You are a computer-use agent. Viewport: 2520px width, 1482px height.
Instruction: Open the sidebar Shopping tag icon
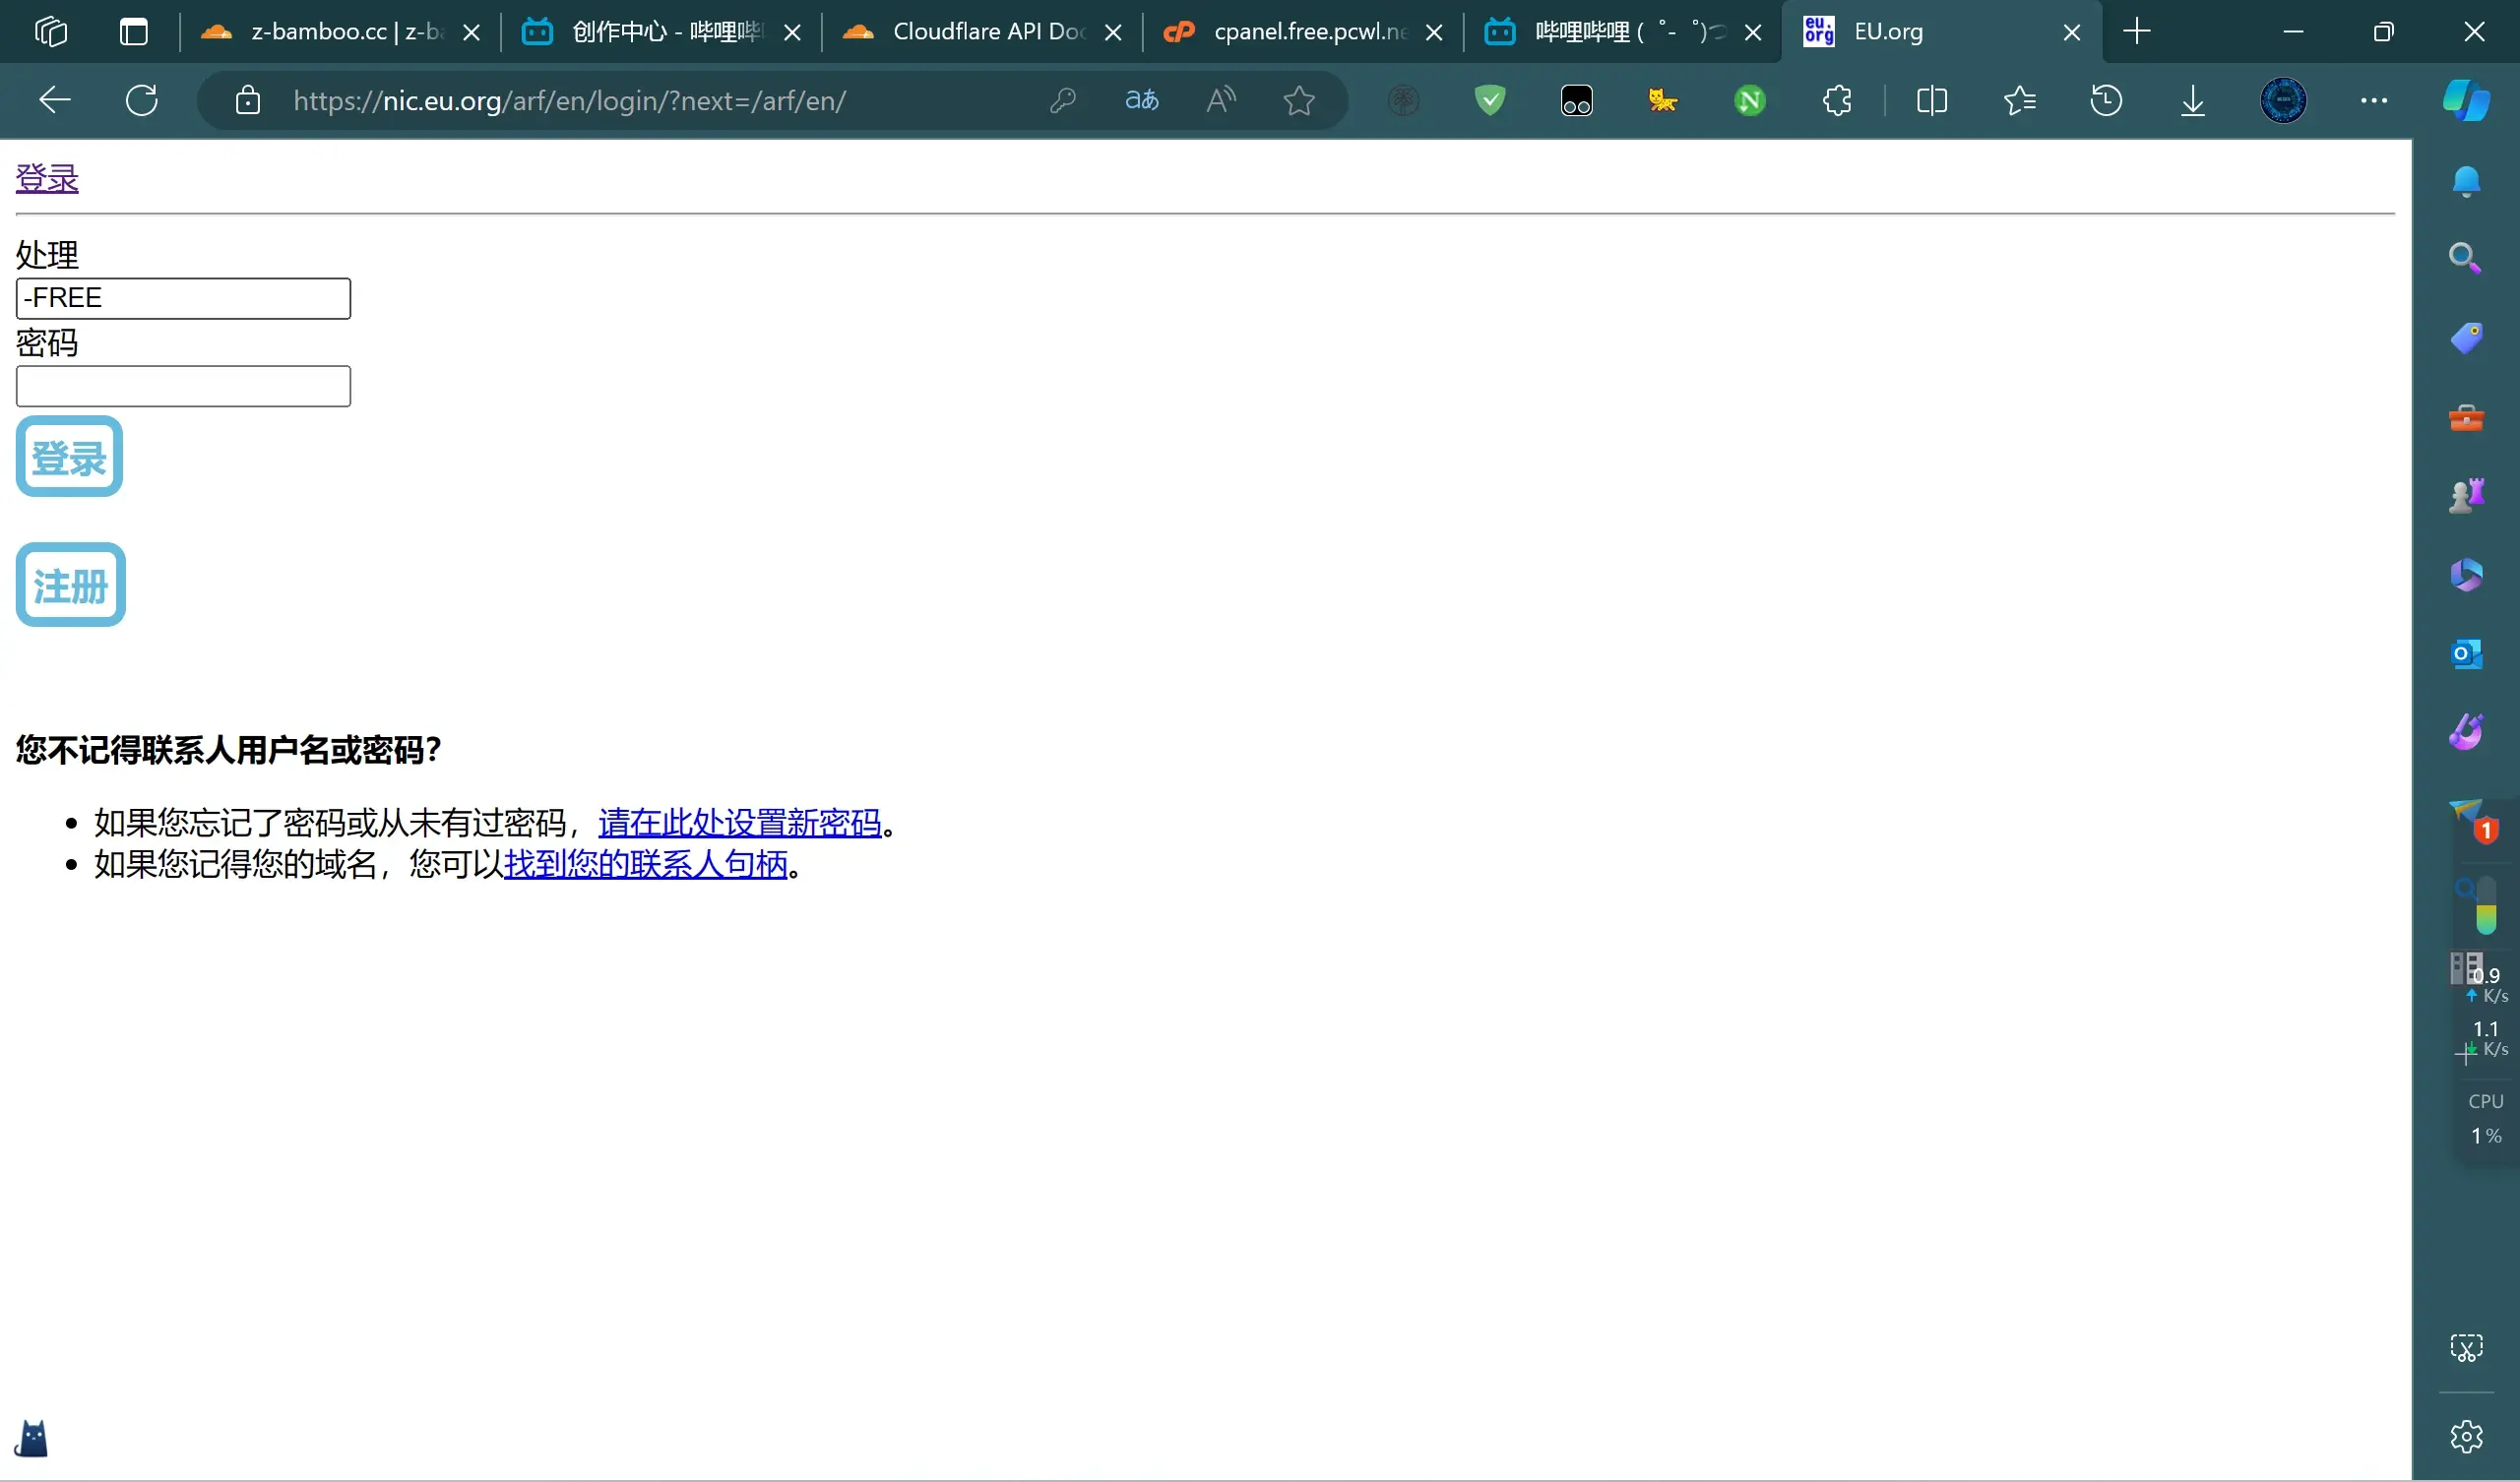(2467, 338)
